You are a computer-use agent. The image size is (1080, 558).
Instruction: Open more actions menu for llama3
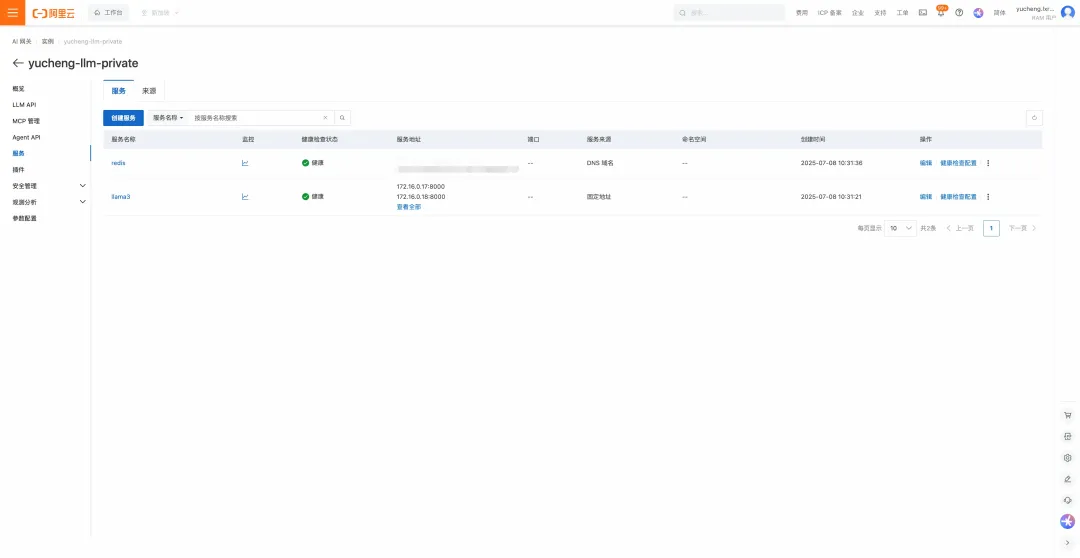pyautogui.click(x=988, y=197)
